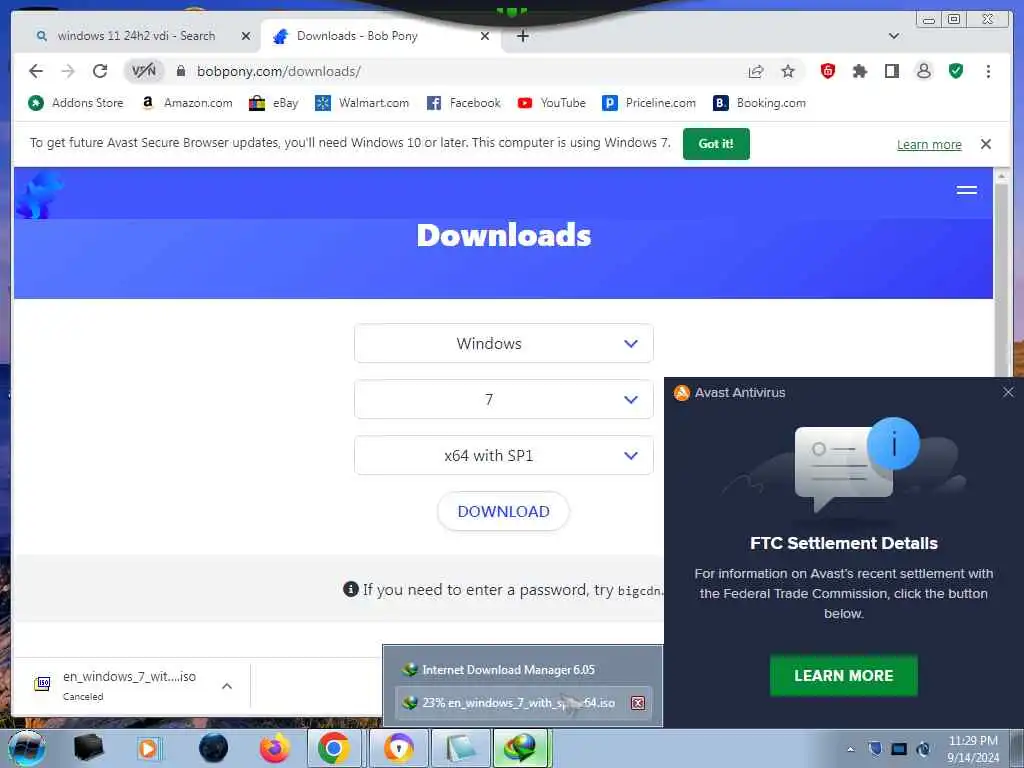Click the browser forward arrow
Screen dimensions: 1024x768
(x=68, y=71)
